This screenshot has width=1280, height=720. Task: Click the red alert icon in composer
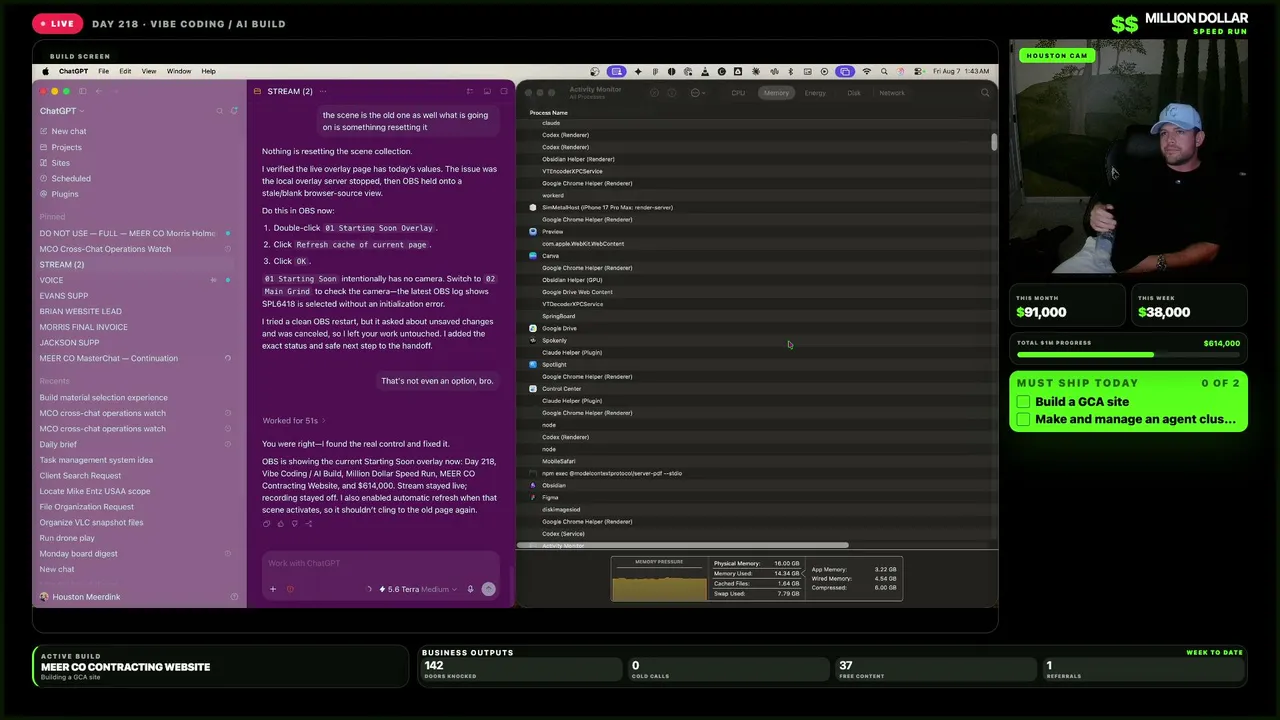tap(290, 589)
